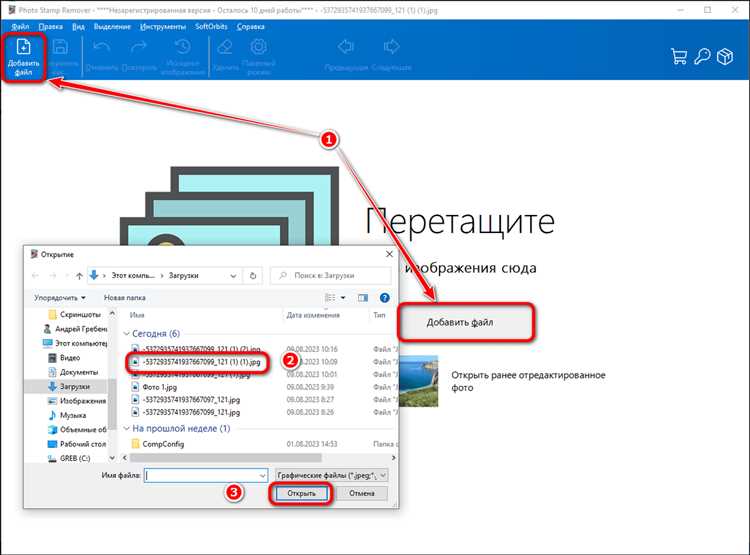Viewport: 750px width, 555px height.
Task: Collapse the На прошлой неделе (1) group
Action: (126, 429)
